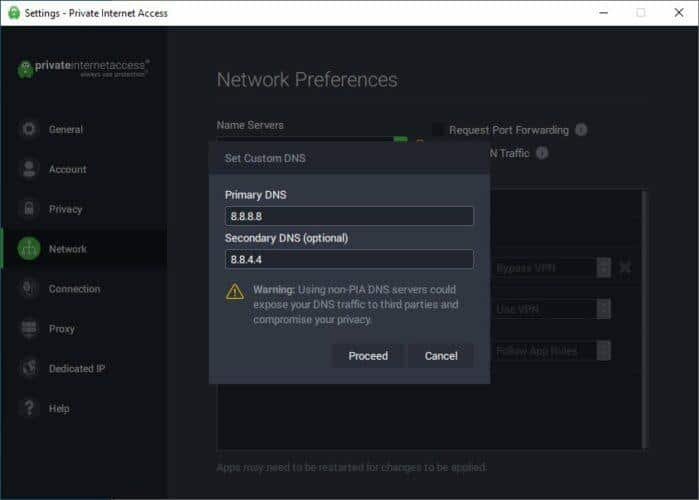
Task: Close the Settings window
Action: pyautogui.click(x=678, y=12)
